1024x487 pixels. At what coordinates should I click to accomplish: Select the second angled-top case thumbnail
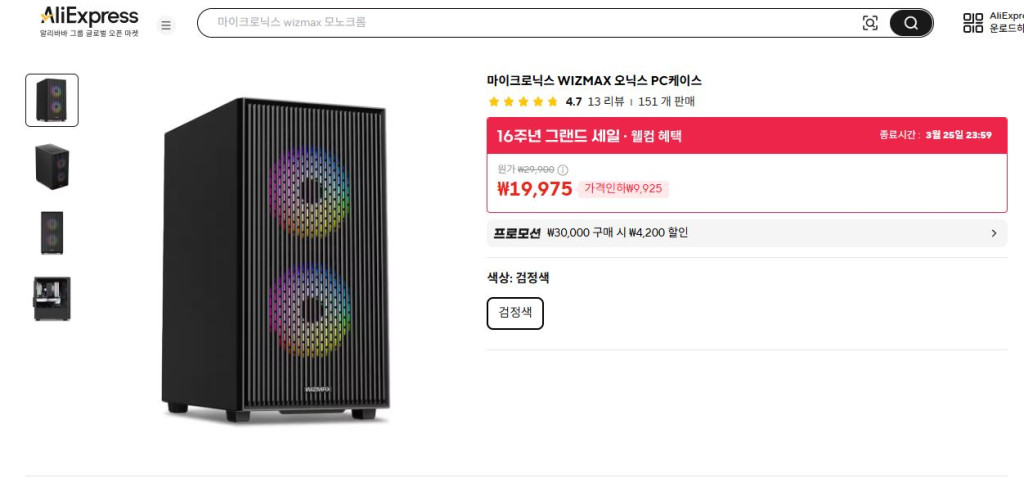coord(52,166)
